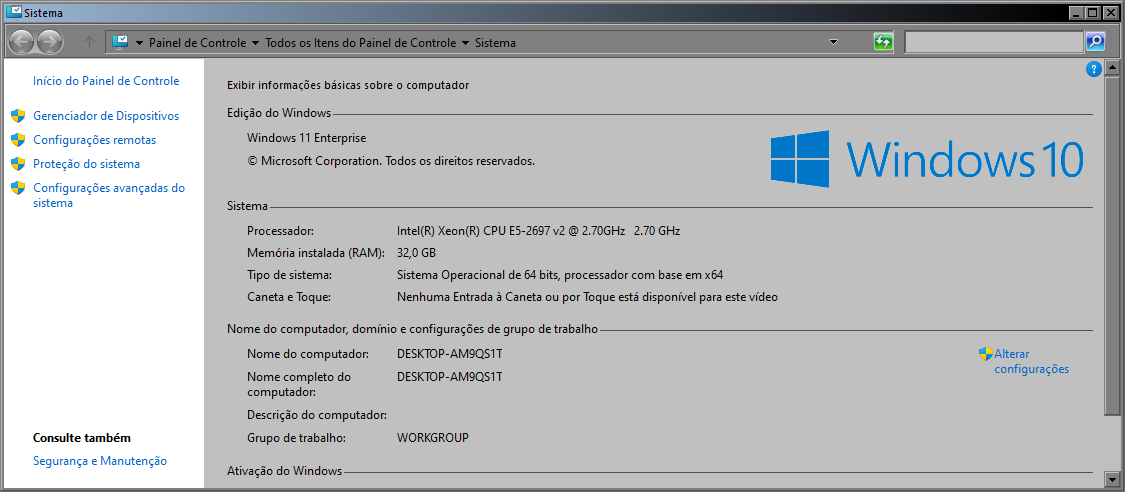This screenshot has height=492, width=1125.
Task: Open address bar history dropdown arrow
Action: click(833, 42)
